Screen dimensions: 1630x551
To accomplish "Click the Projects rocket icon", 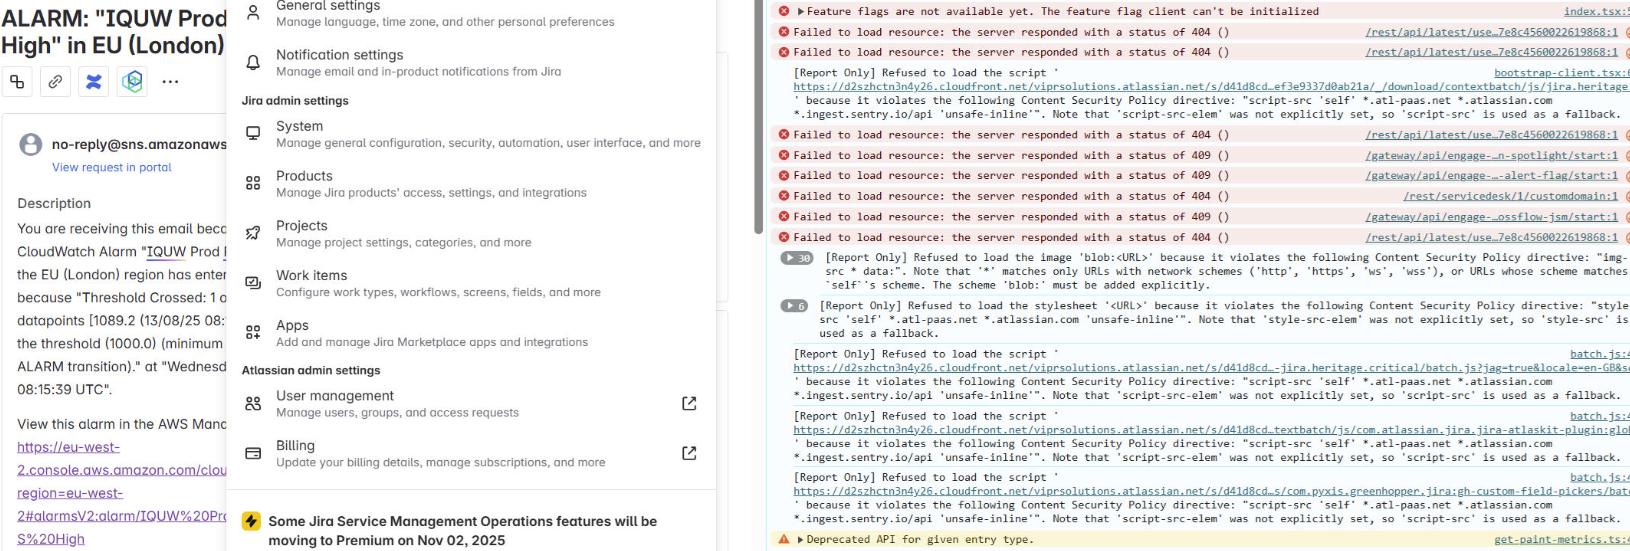I will point(253,233).
